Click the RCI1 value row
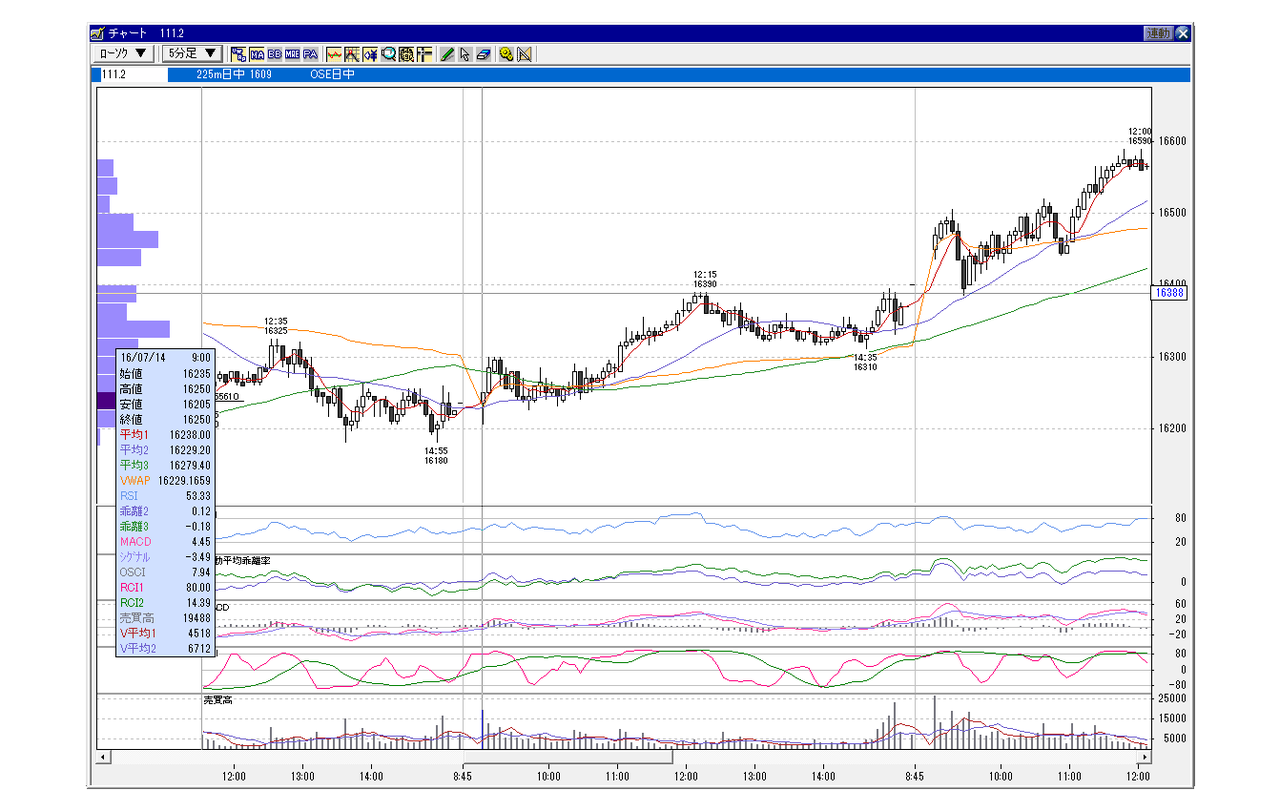The width and height of the screenshot is (1280, 811). (165, 588)
